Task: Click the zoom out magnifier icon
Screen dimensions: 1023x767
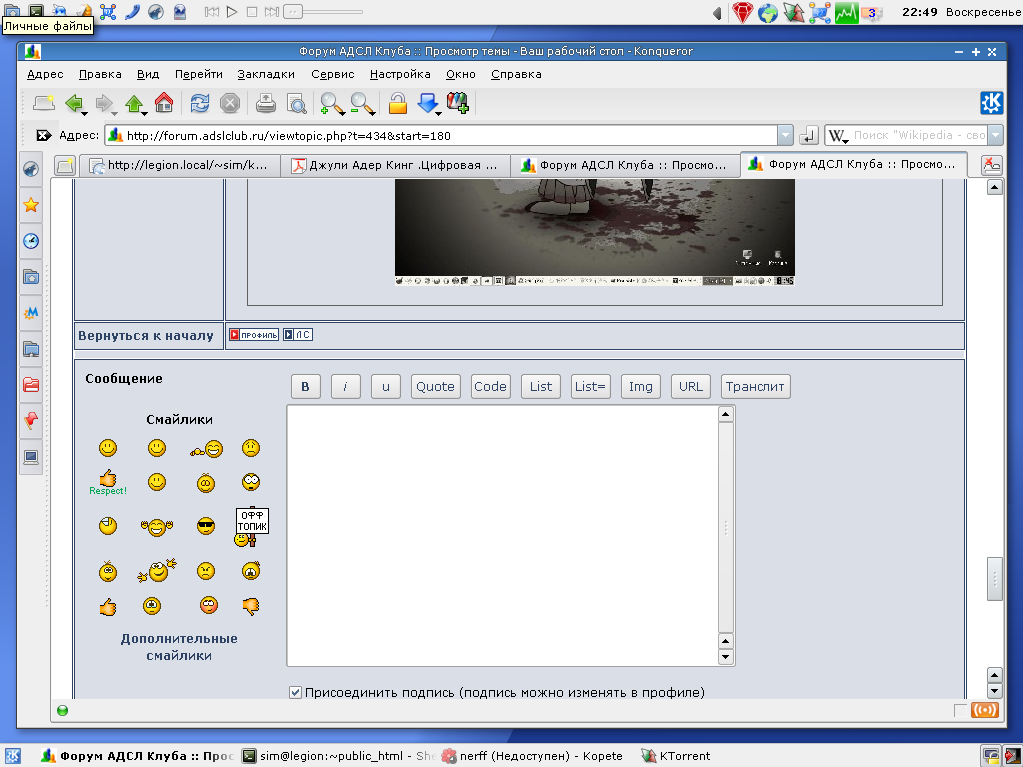Action: pos(361,103)
